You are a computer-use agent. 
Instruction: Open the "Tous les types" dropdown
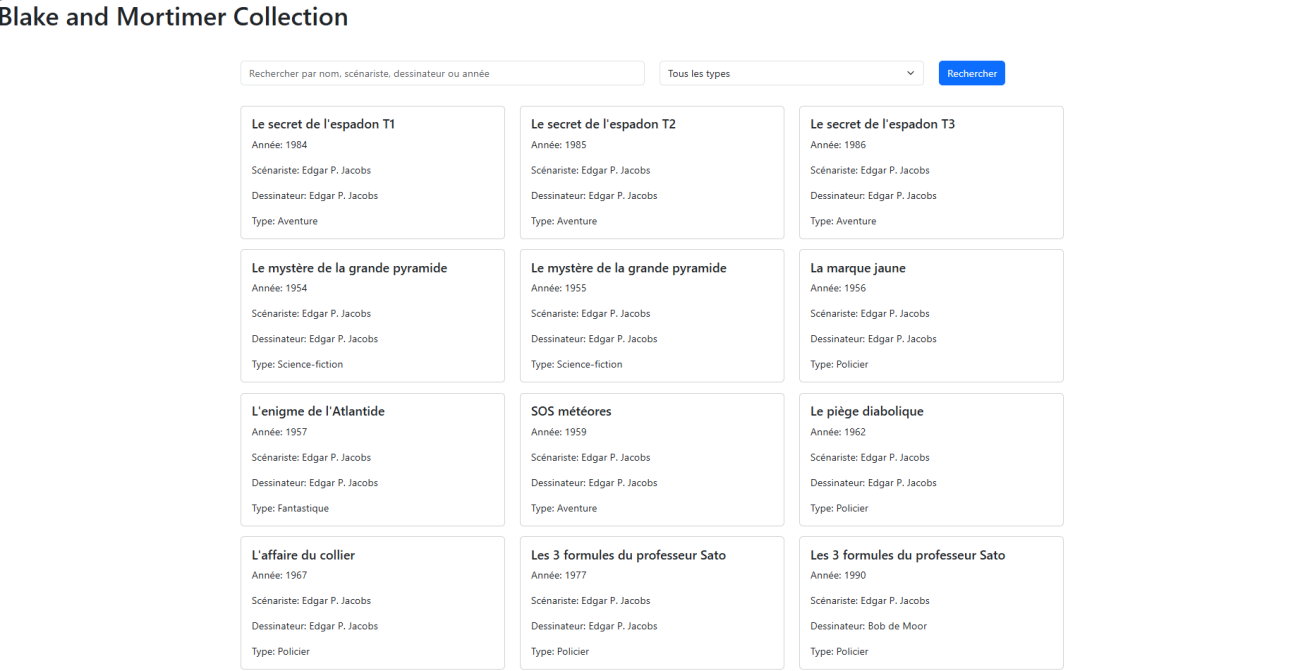[x=791, y=73]
